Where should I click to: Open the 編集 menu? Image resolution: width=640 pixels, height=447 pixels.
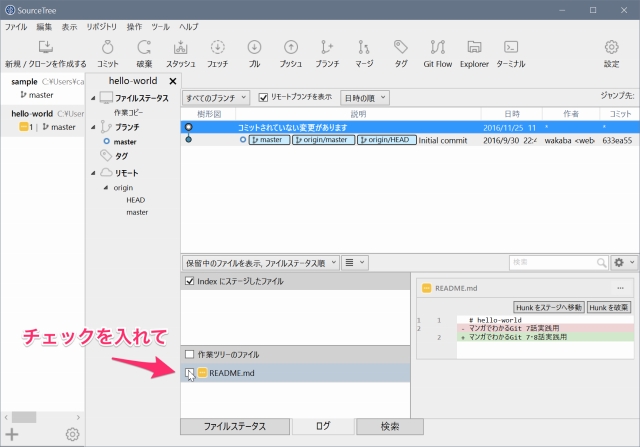click(x=44, y=27)
